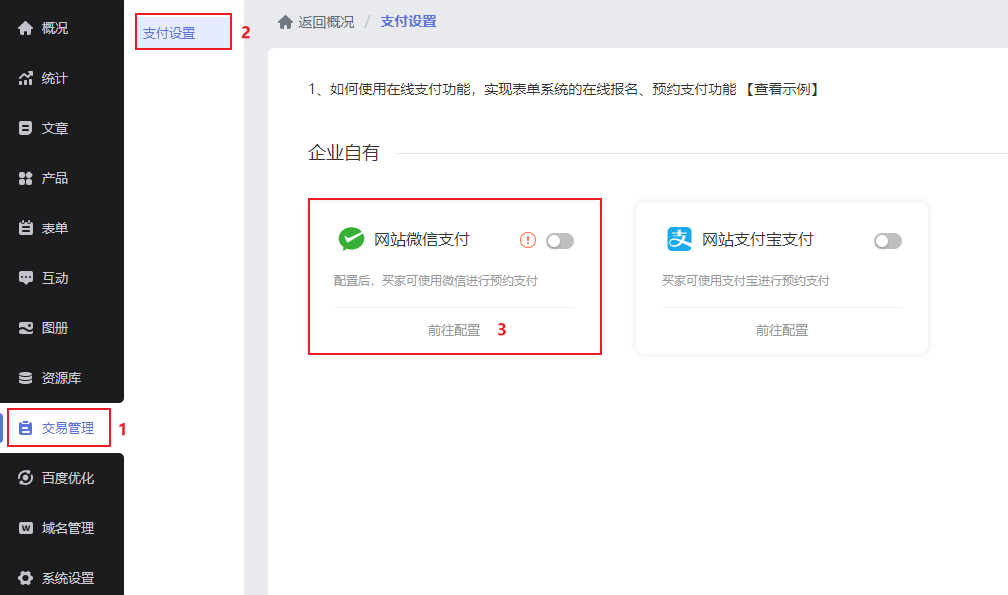The height and width of the screenshot is (595, 1008).
Task: Click 返回概况 breadcrumb link
Action: (326, 22)
